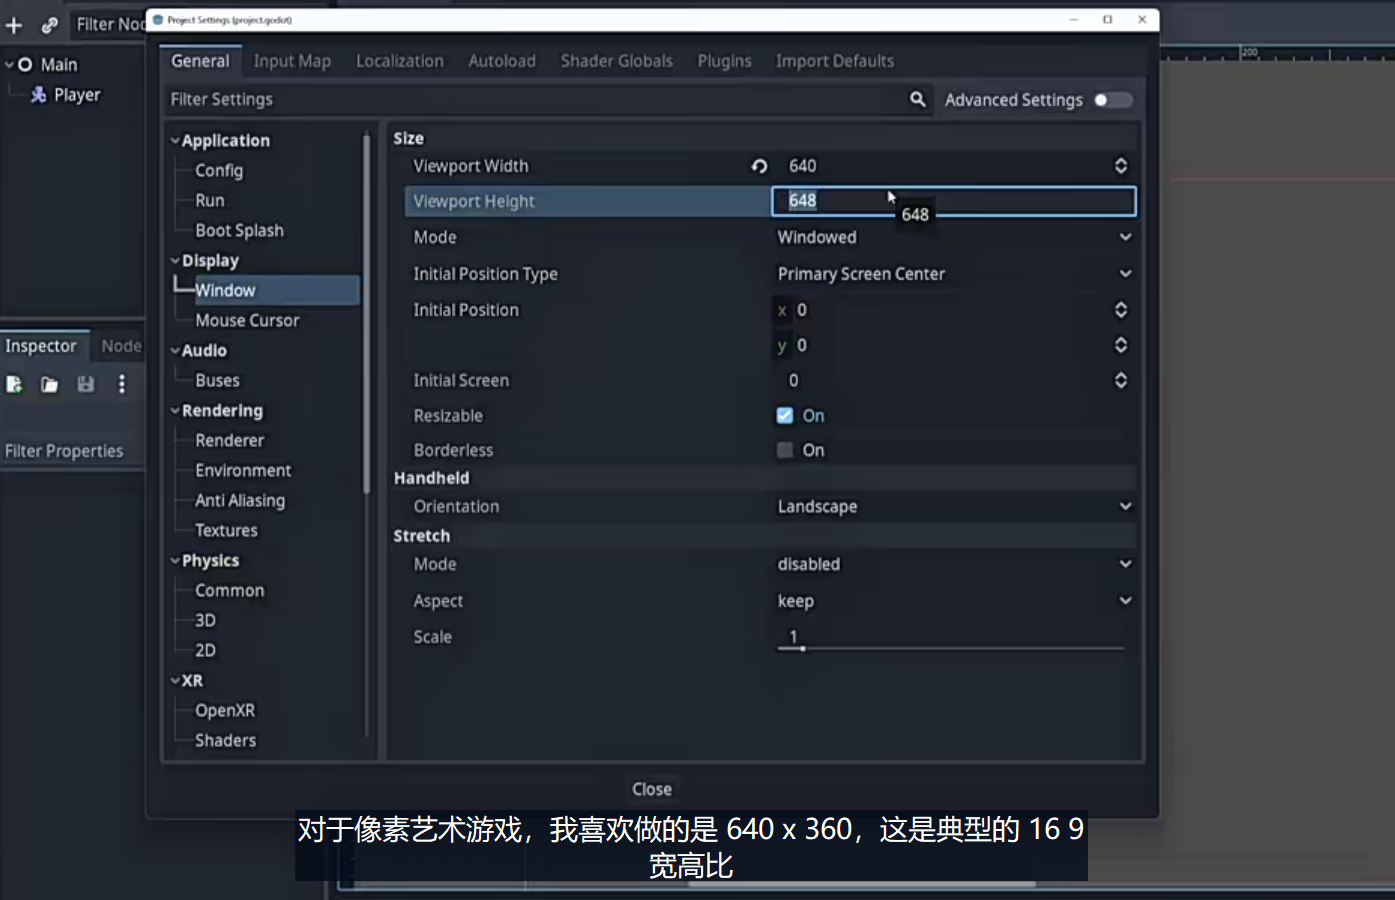This screenshot has height=900, width=1395.
Task: Load resource with Inspector folder icon
Action: 49,384
